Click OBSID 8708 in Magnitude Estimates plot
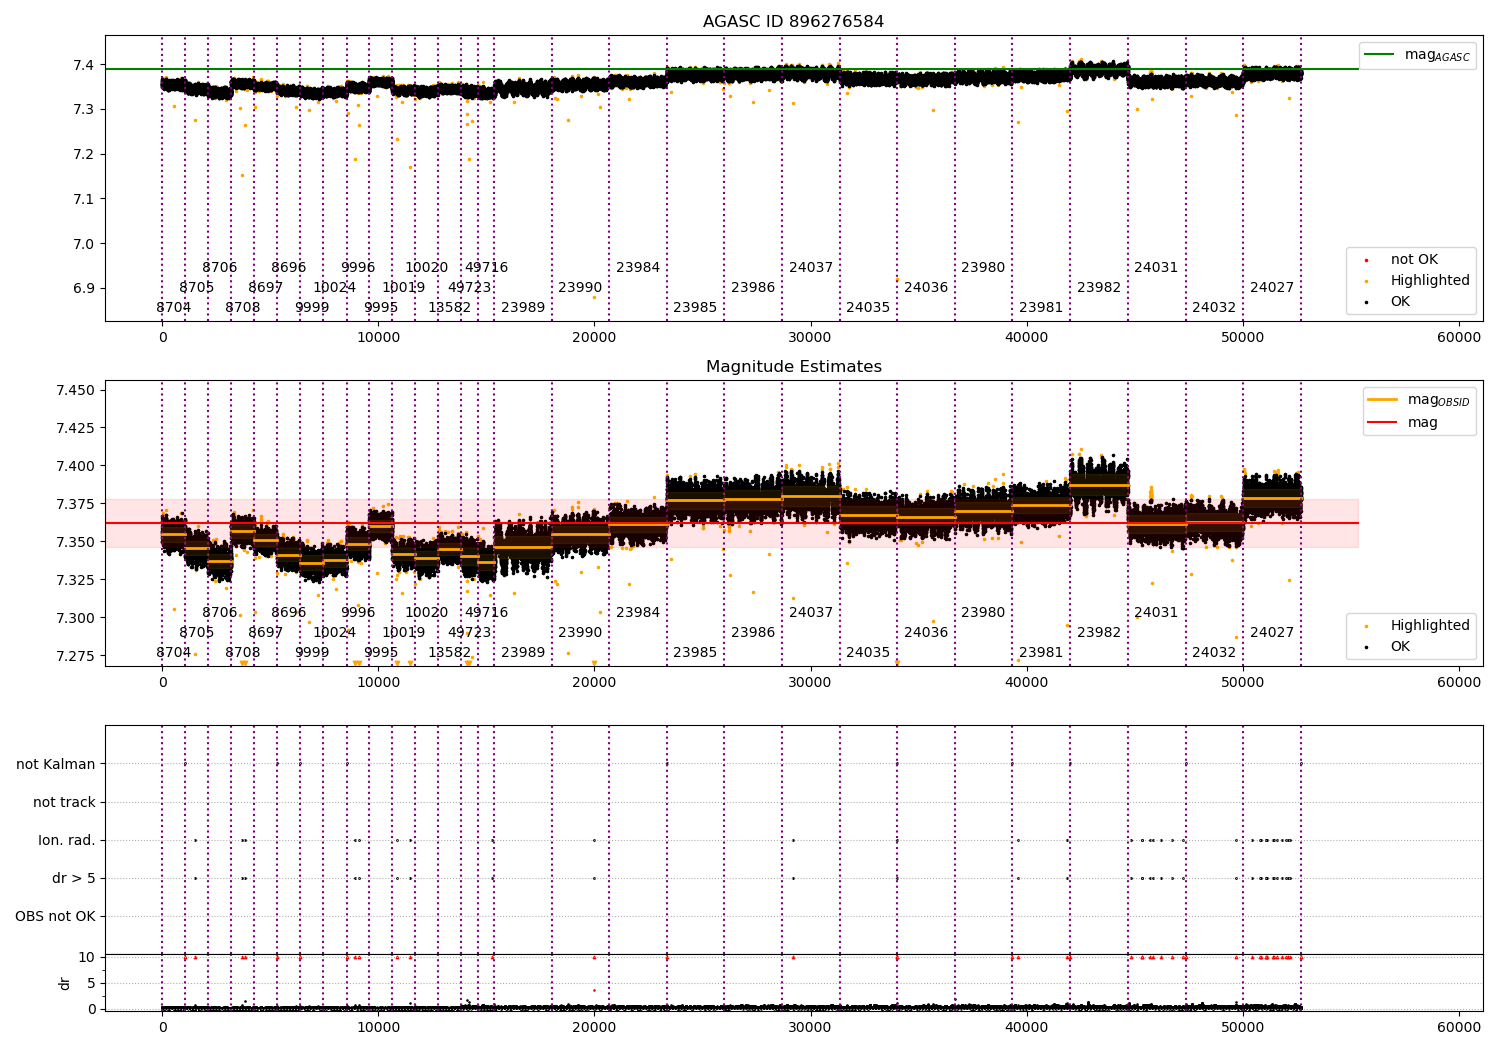This screenshot has height=1050, width=1500. 242,653
